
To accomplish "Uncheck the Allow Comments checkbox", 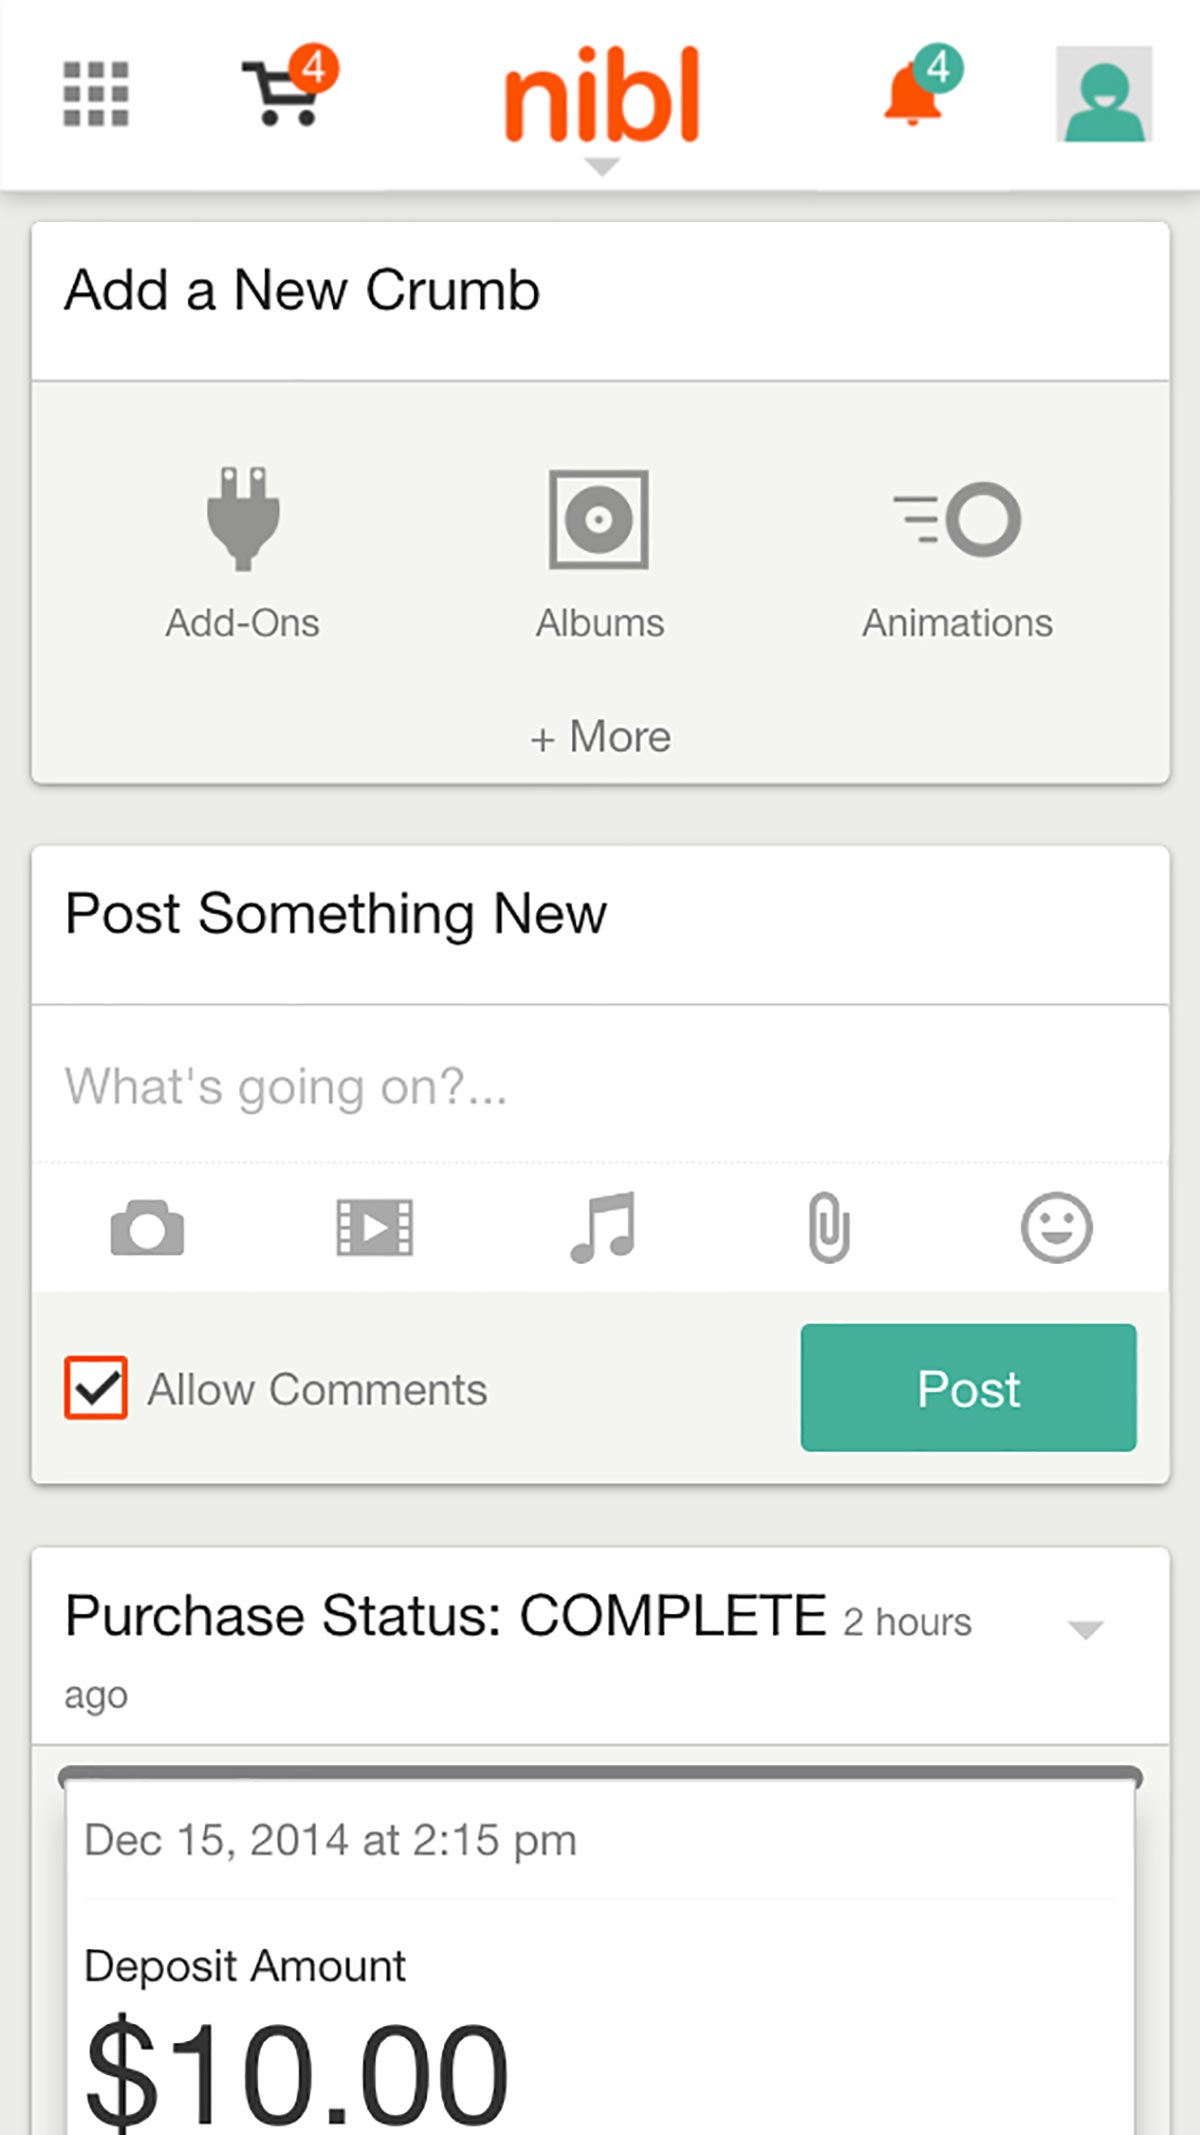I will click(x=96, y=1387).
